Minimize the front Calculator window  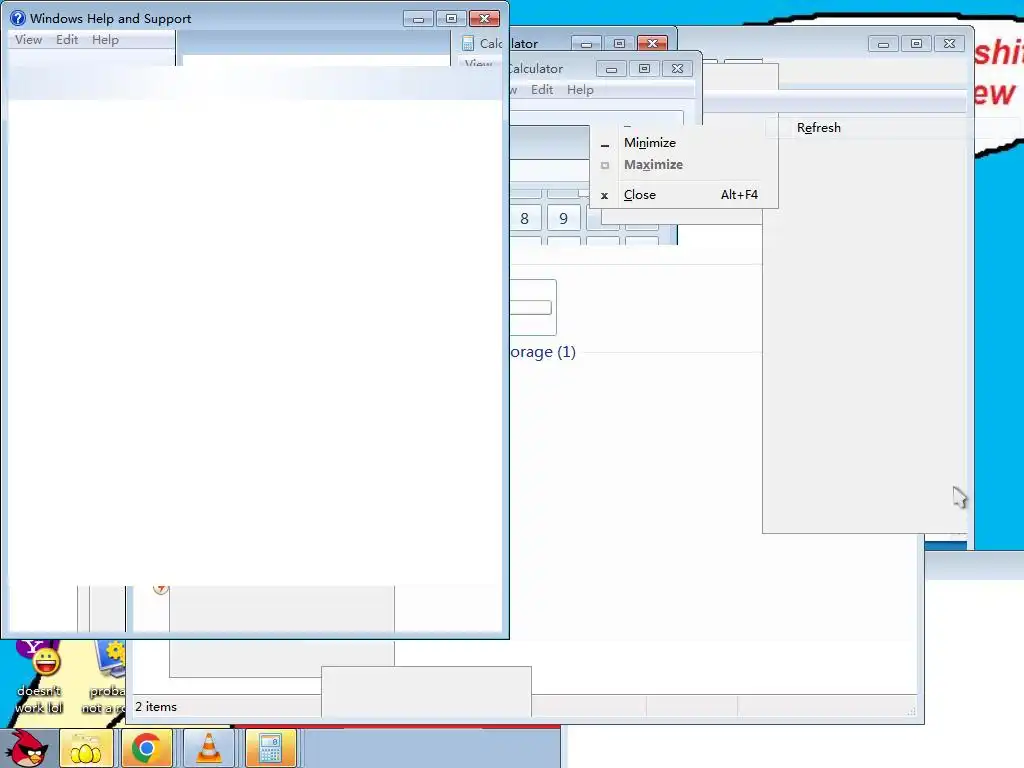611,69
